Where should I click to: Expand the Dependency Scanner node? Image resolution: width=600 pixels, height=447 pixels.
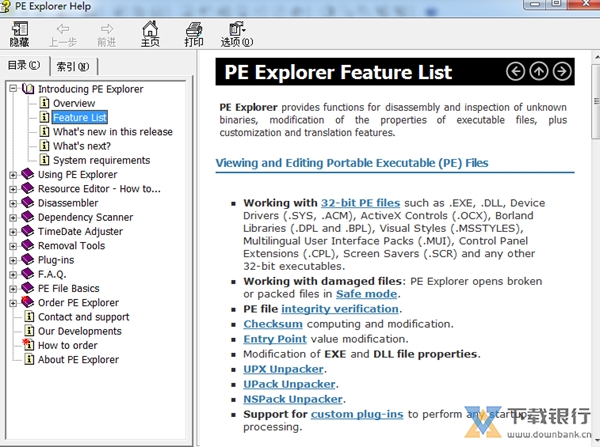pos(13,217)
